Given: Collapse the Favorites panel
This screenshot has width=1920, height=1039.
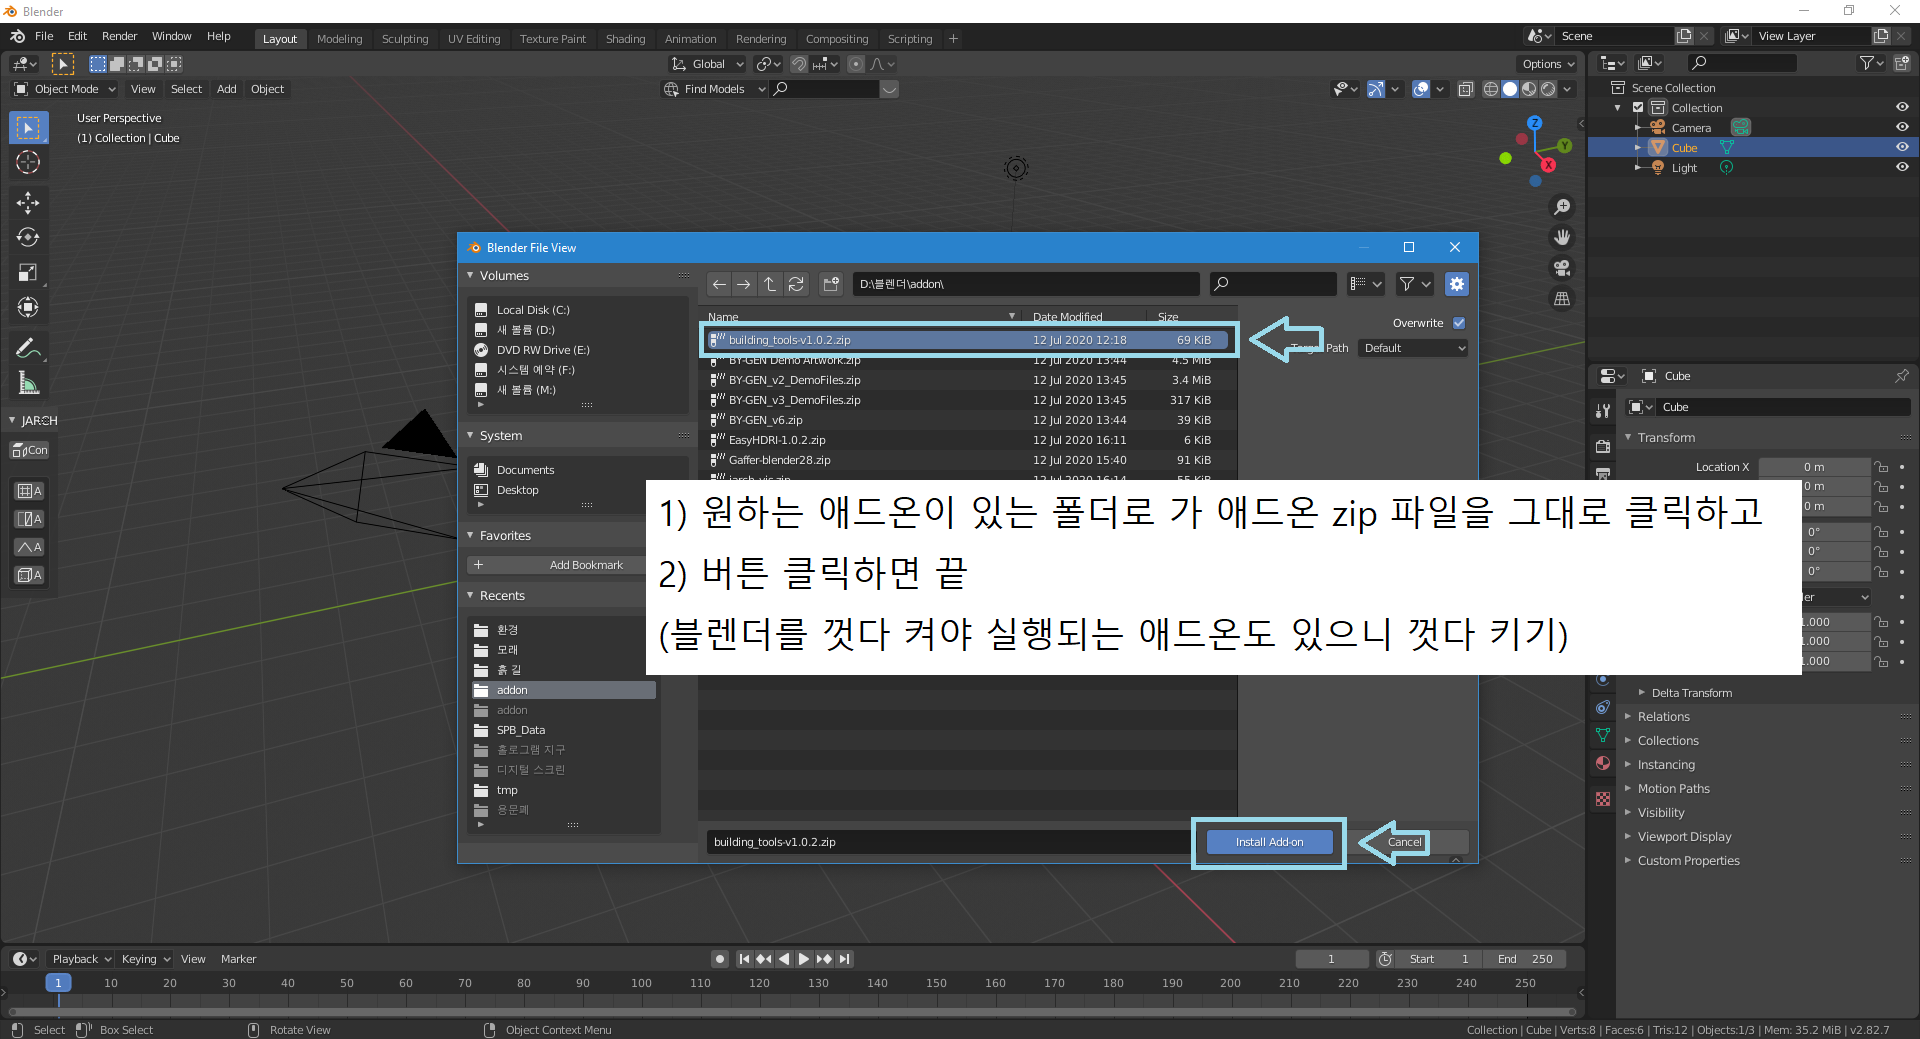Looking at the screenshot, I should [505, 536].
